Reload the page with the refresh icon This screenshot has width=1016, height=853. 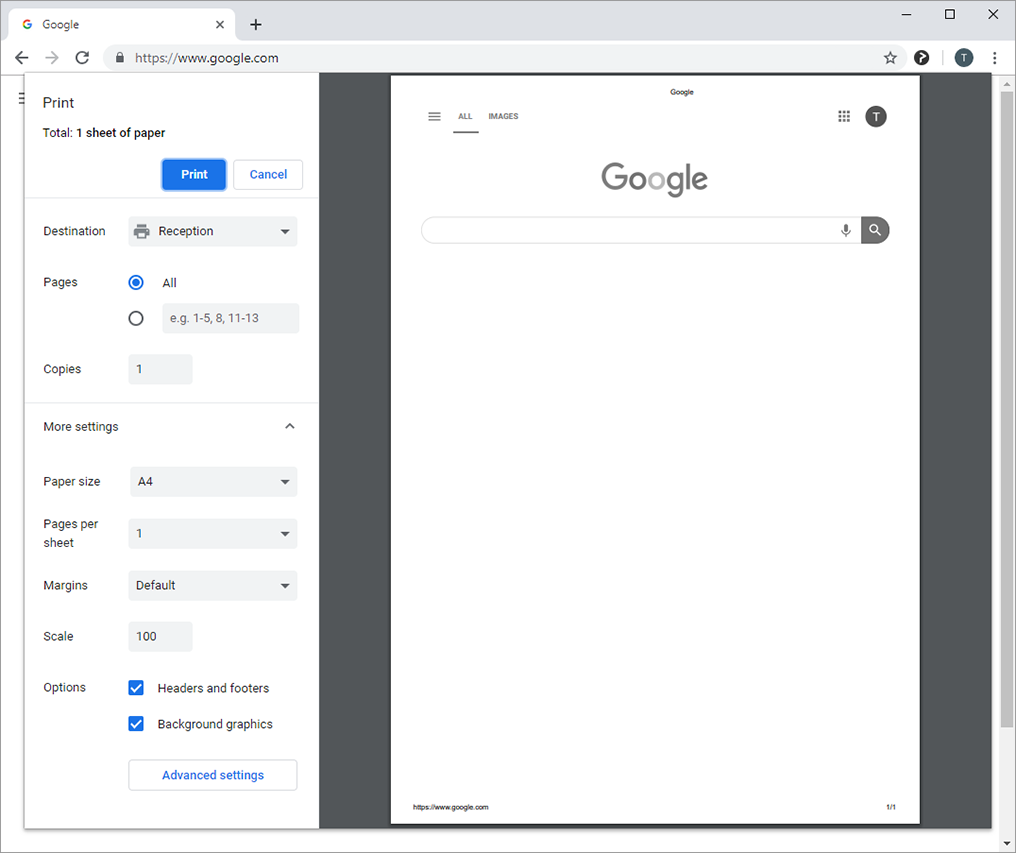[x=83, y=58]
